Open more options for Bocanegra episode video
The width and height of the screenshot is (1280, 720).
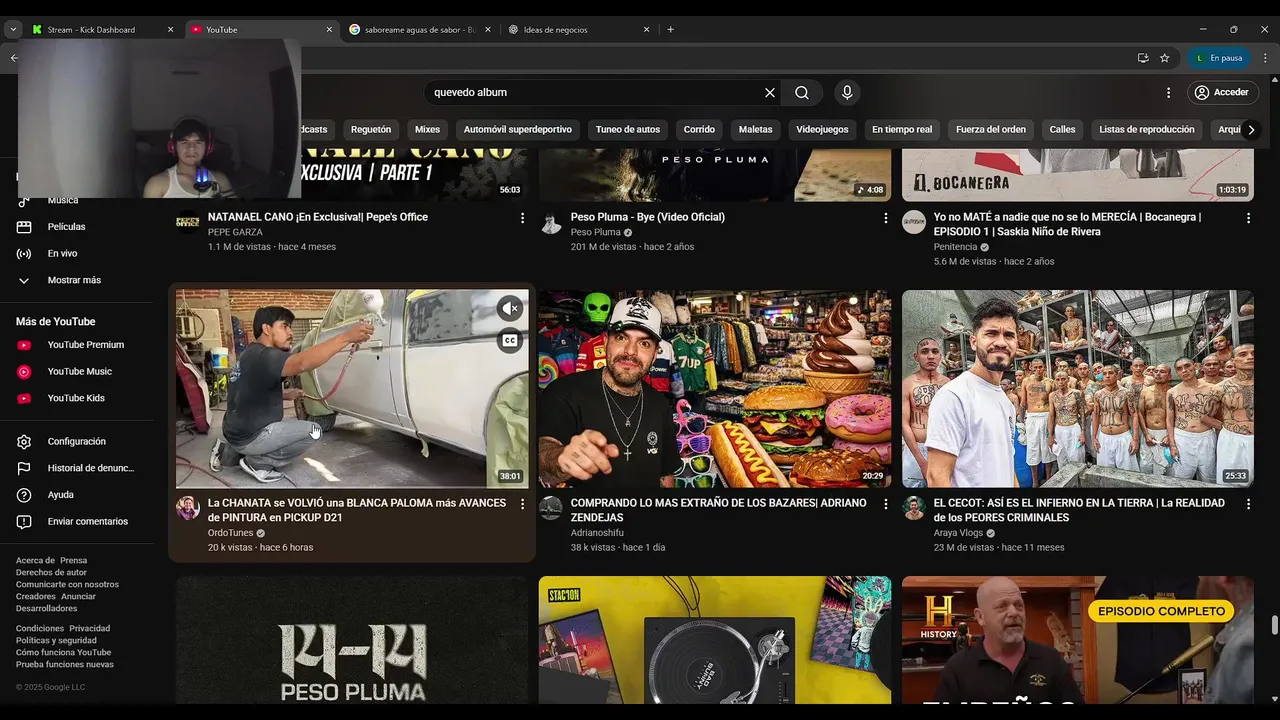point(1248,217)
